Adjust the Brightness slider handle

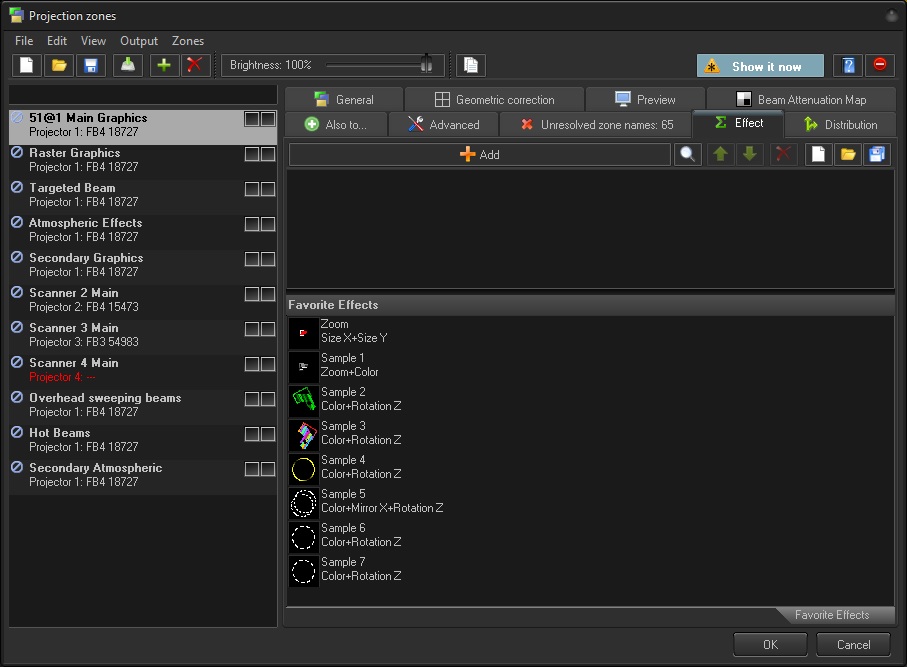click(427, 65)
